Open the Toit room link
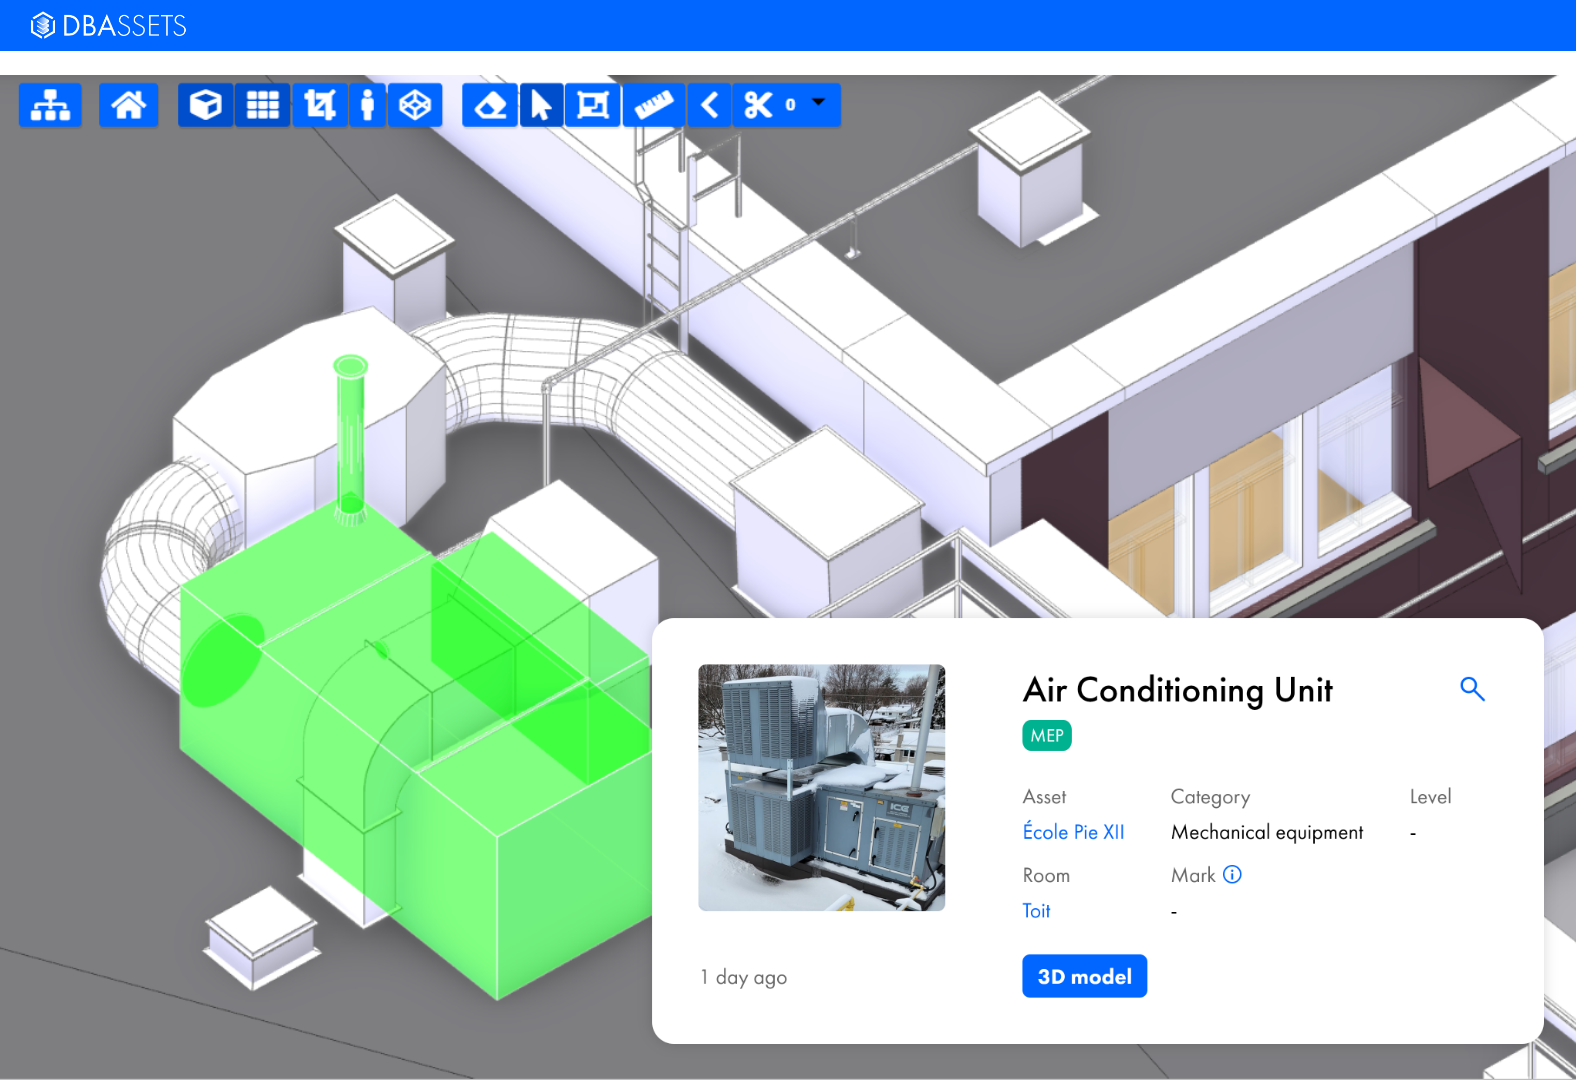 (x=1036, y=911)
